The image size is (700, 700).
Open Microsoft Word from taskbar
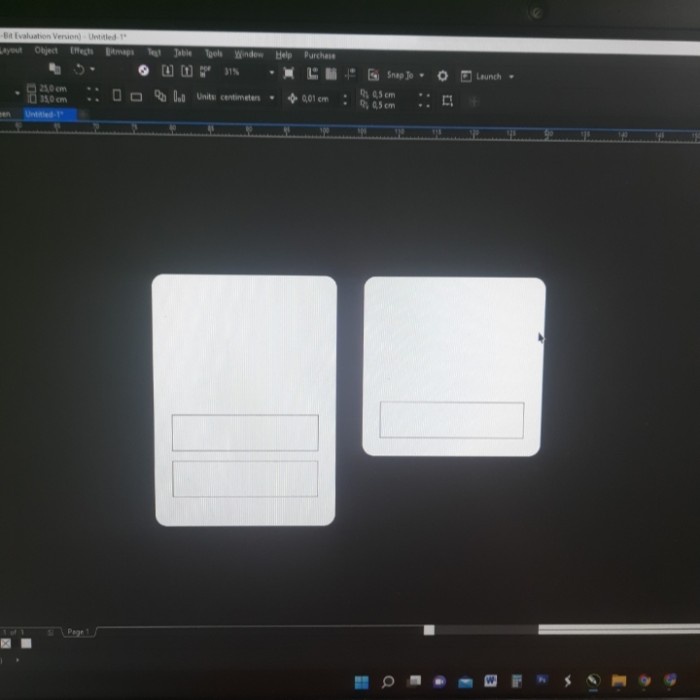(491, 681)
